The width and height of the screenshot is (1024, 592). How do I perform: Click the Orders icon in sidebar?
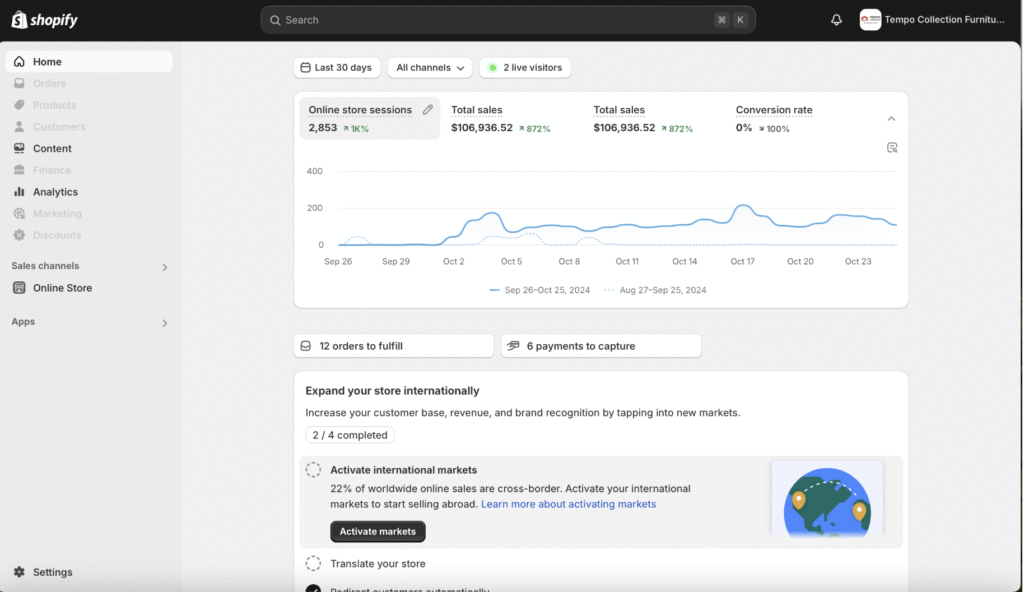(x=19, y=83)
